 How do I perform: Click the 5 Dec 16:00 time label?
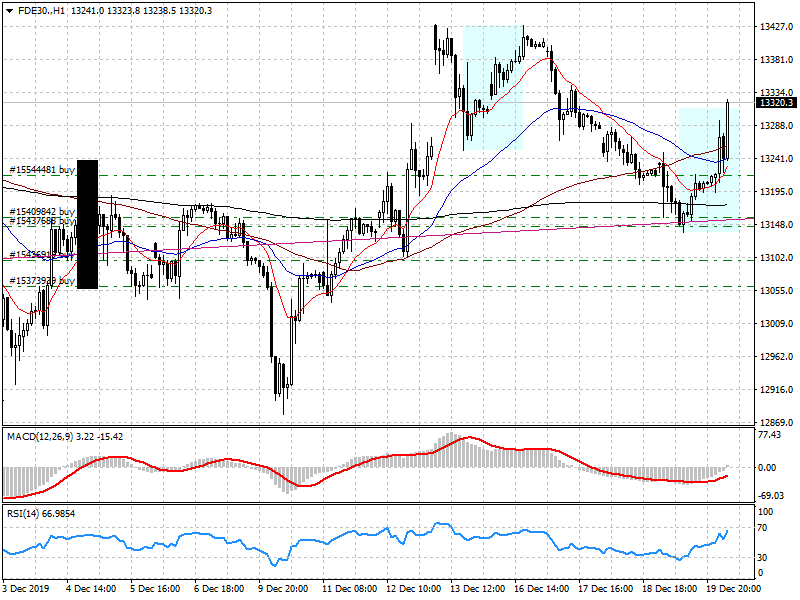coord(155,589)
